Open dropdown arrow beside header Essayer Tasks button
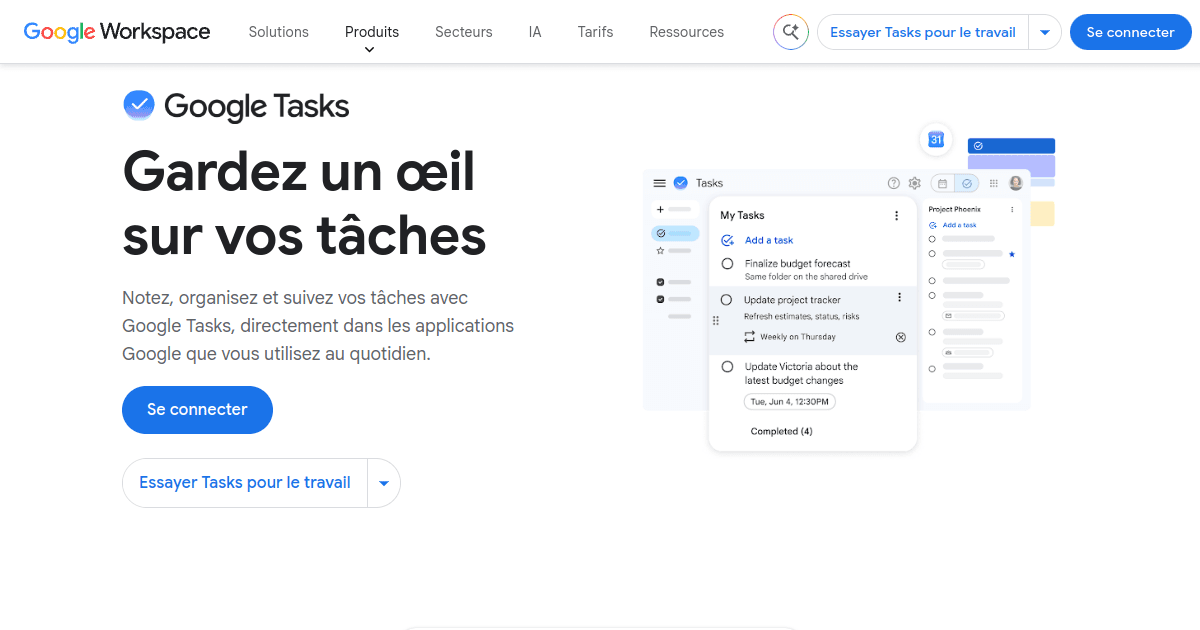The width and height of the screenshot is (1200, 630). 1045,32
